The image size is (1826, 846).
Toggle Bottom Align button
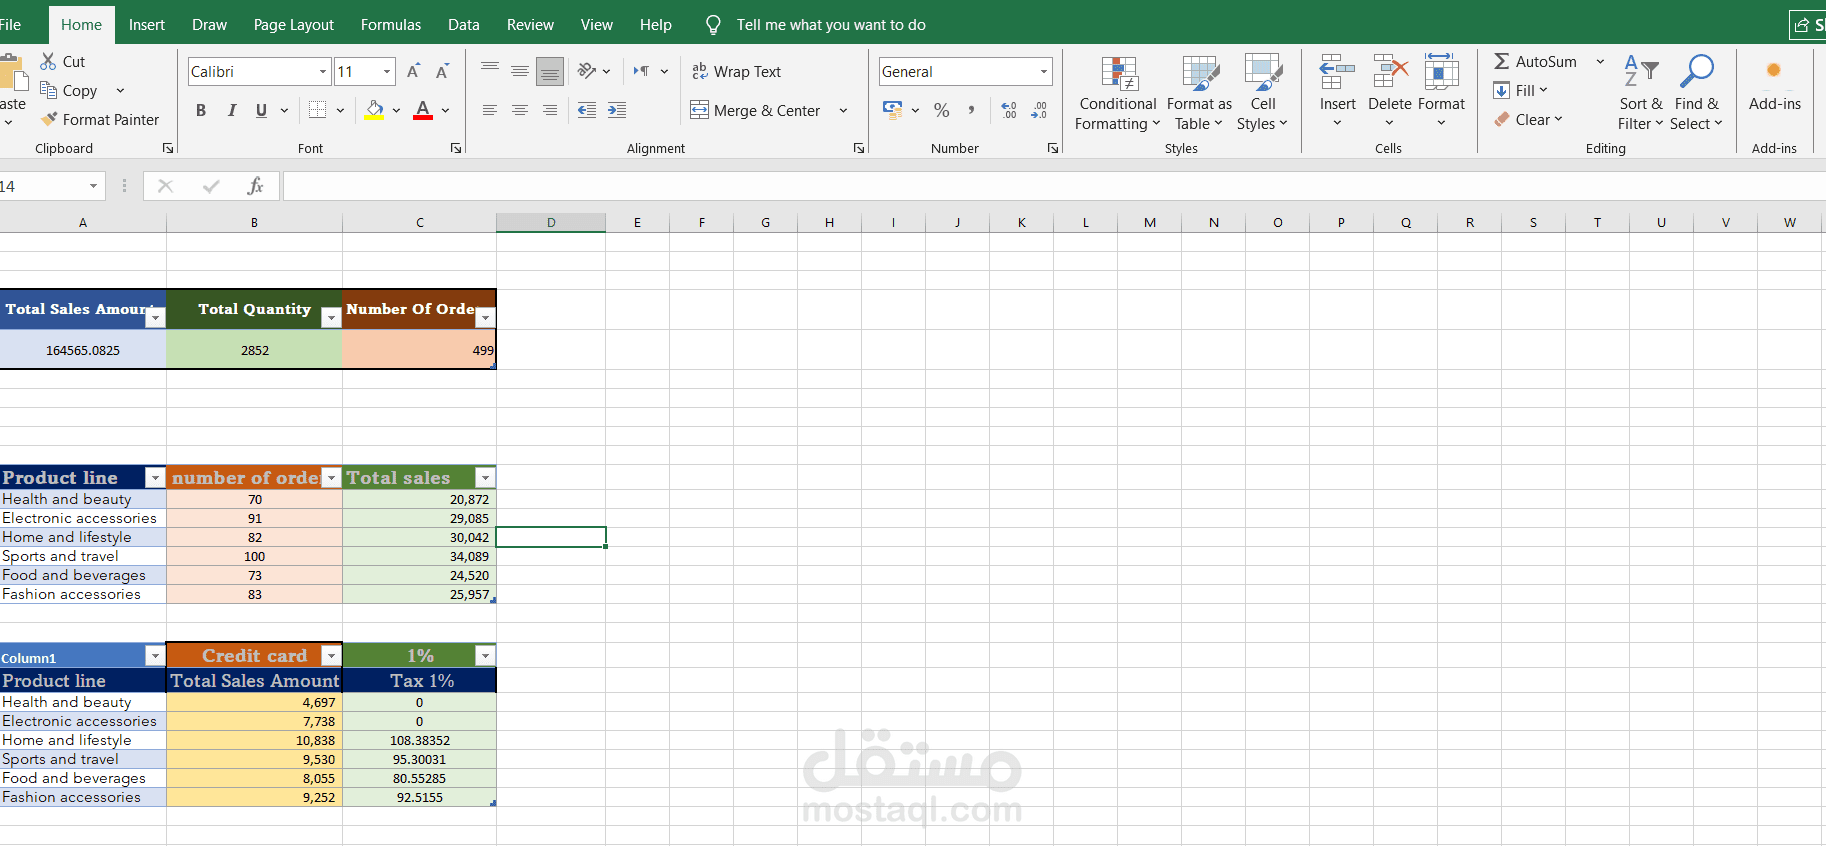(550, 71)
